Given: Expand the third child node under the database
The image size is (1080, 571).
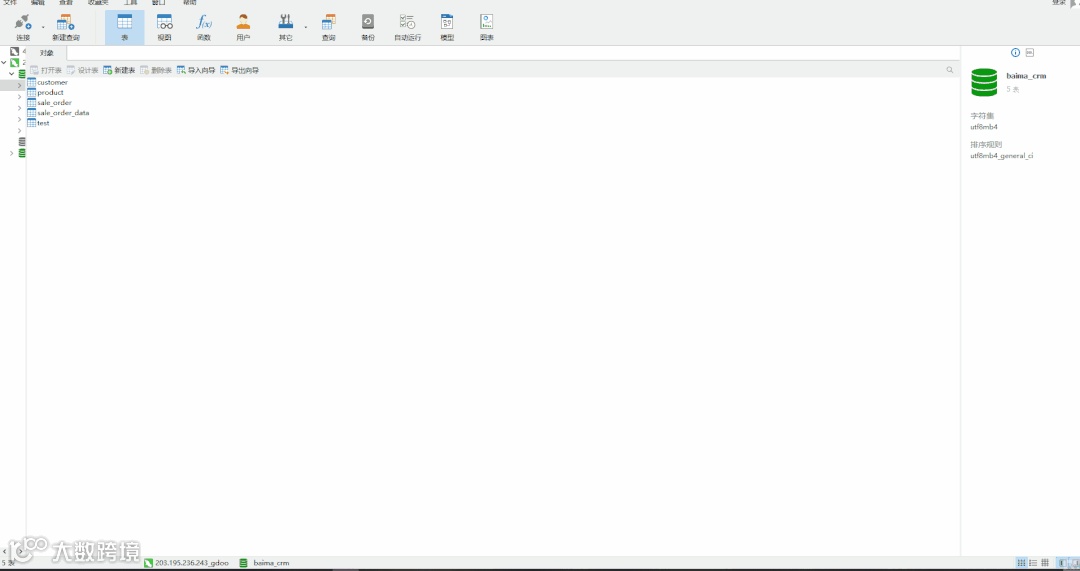Looking at the screenshot, I should [19, 108].
